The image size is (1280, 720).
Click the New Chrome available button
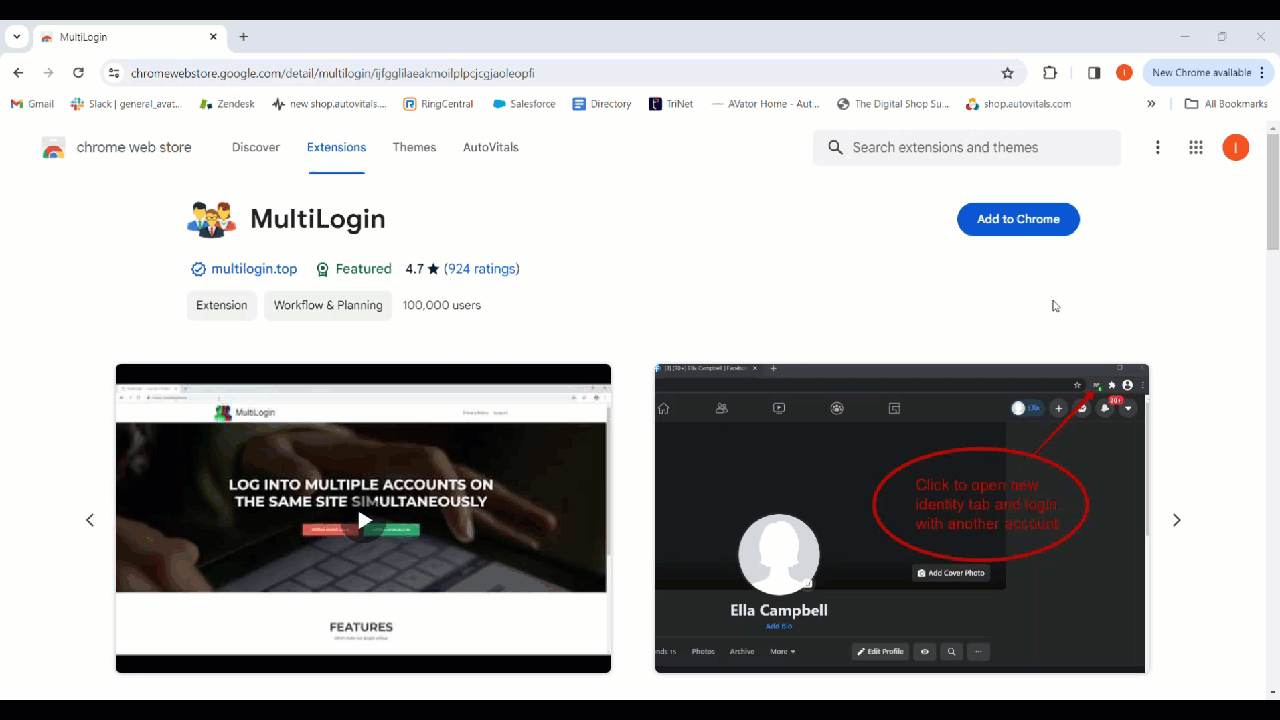tap(1201, 73)
